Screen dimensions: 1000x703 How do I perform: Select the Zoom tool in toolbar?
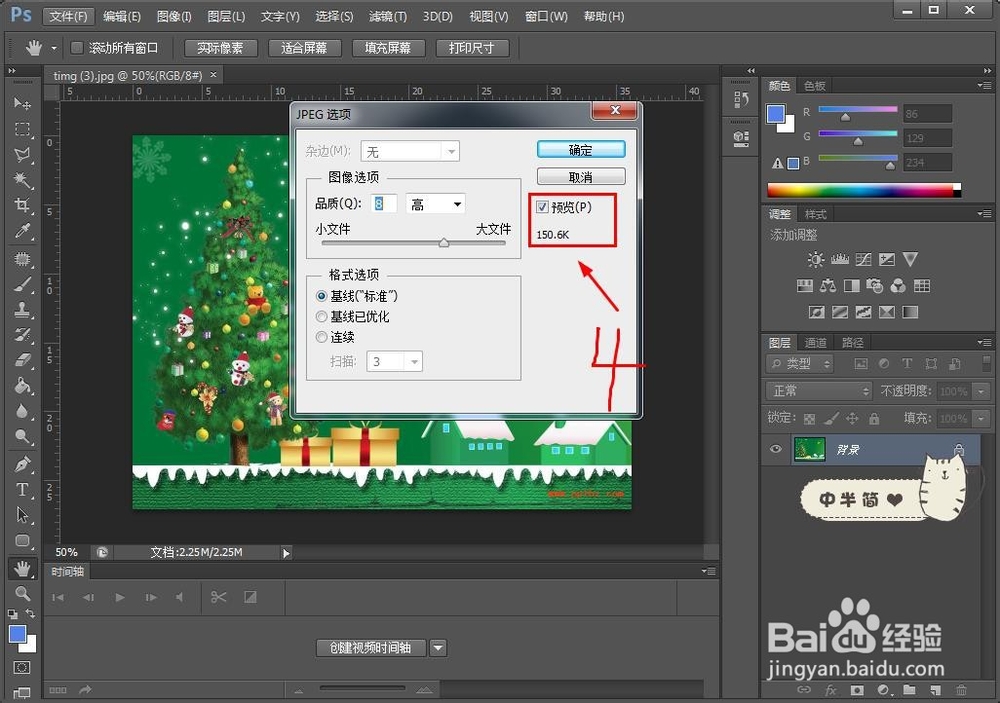(22, 593)
